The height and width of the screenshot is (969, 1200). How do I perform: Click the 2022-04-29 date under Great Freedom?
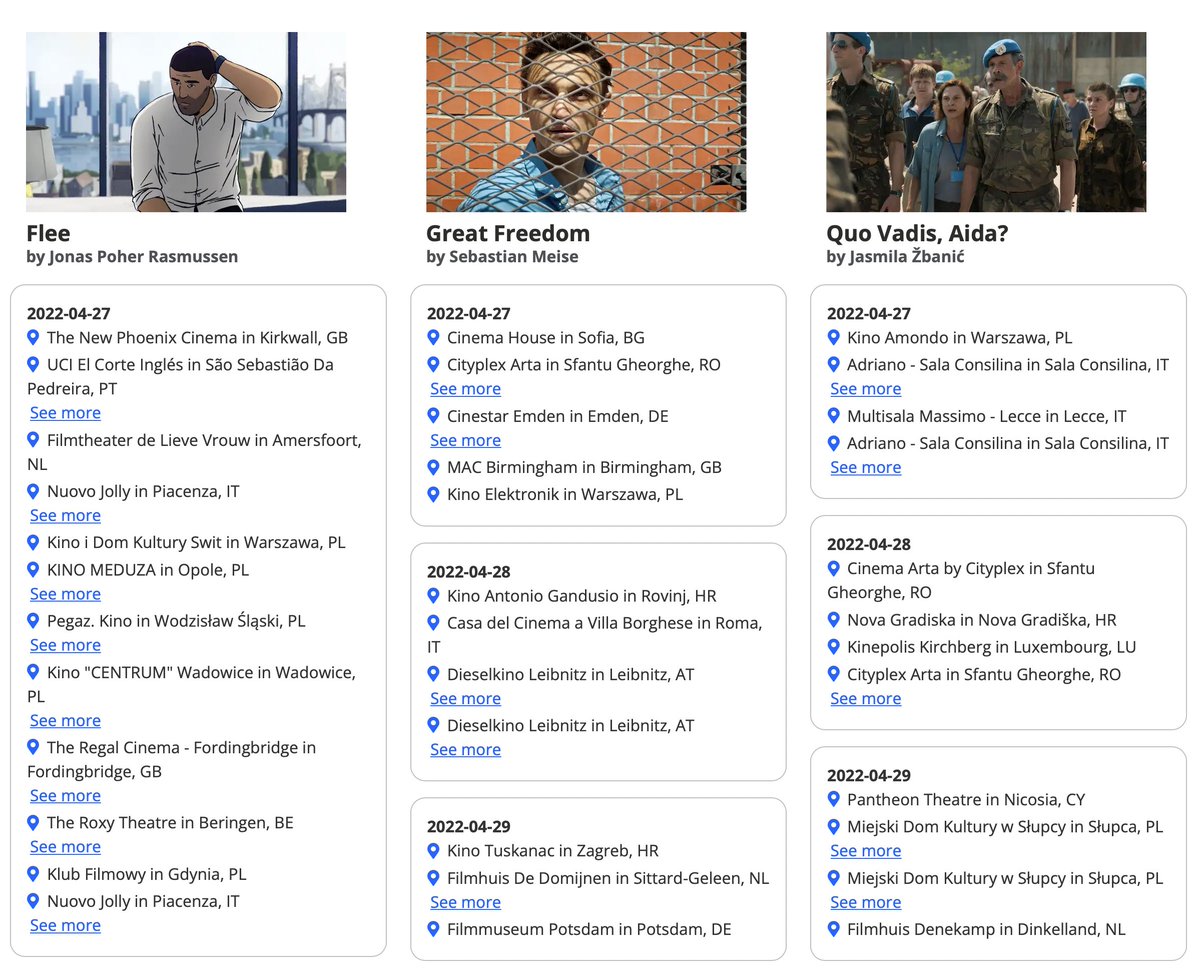click(469, 827)
